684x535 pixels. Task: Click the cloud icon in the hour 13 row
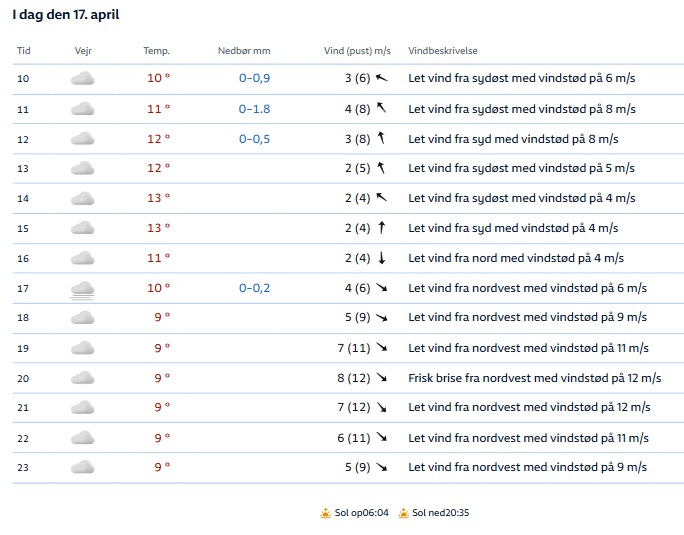point(83,168)
